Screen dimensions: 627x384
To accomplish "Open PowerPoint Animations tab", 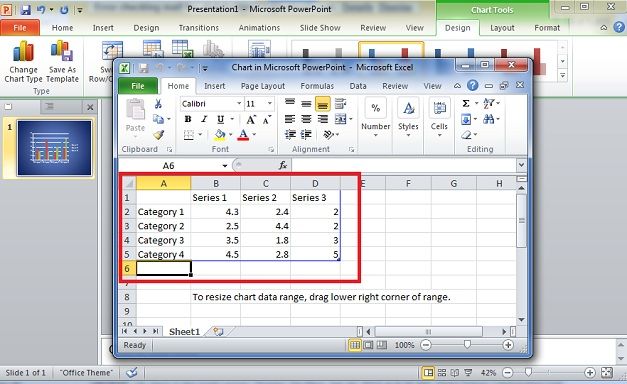I will (x=259, y=28).
